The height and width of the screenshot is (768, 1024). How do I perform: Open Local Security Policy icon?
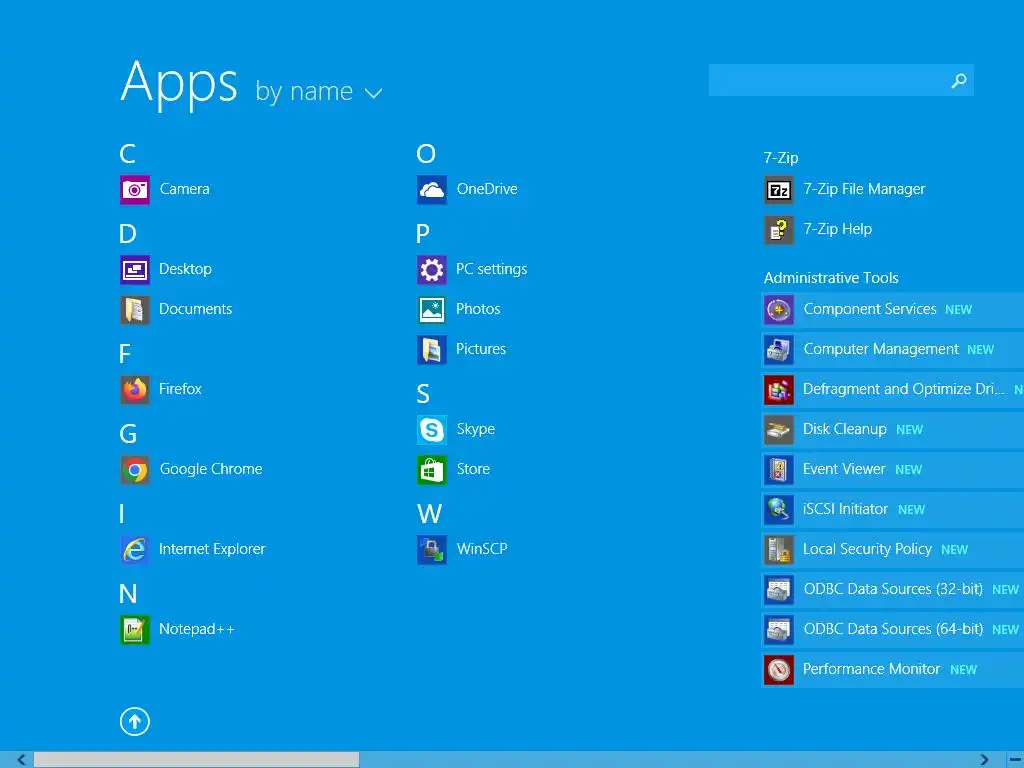[779, 550]
